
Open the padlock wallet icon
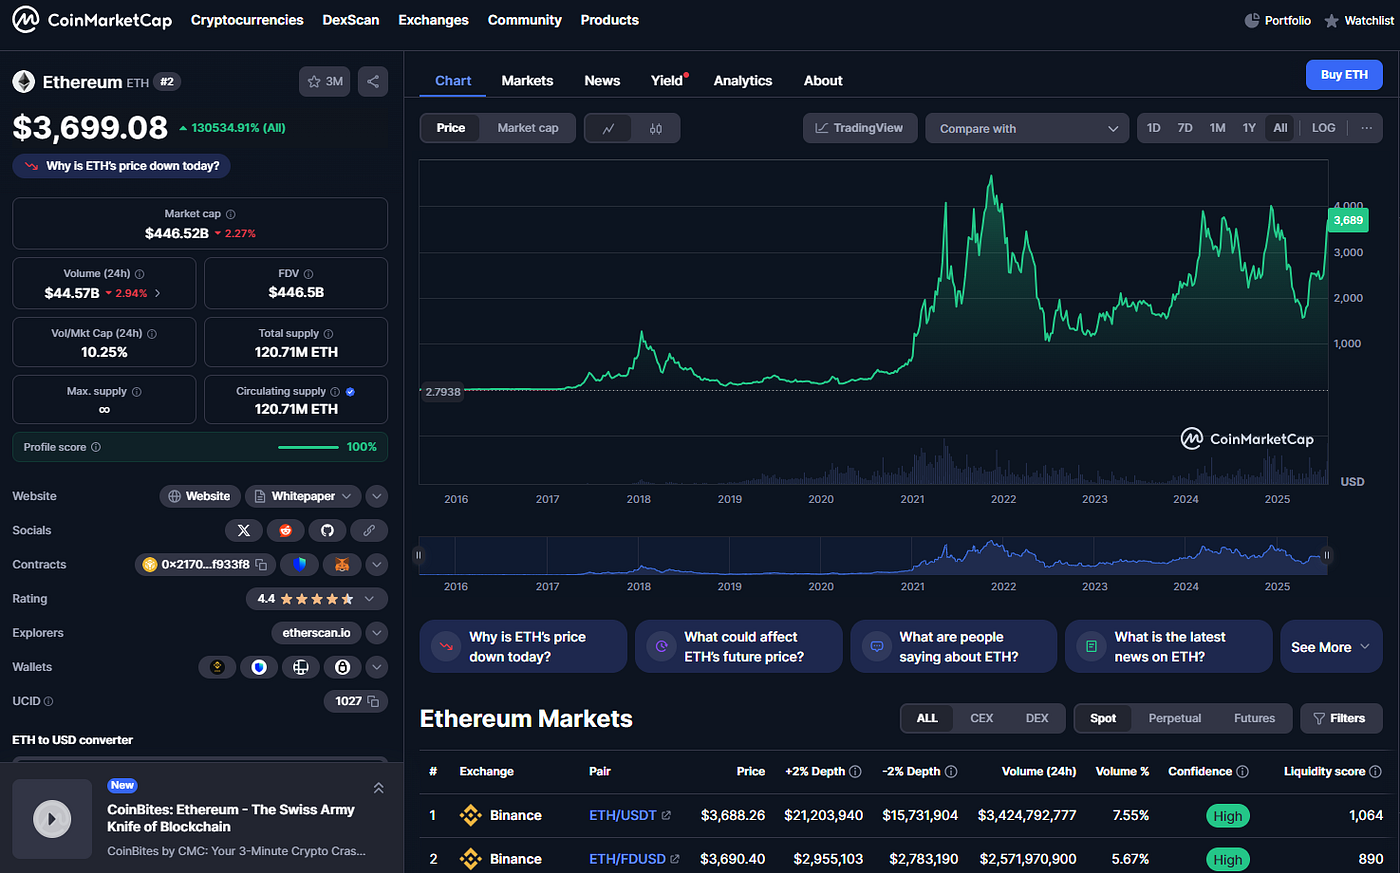(x=343, y=667)
